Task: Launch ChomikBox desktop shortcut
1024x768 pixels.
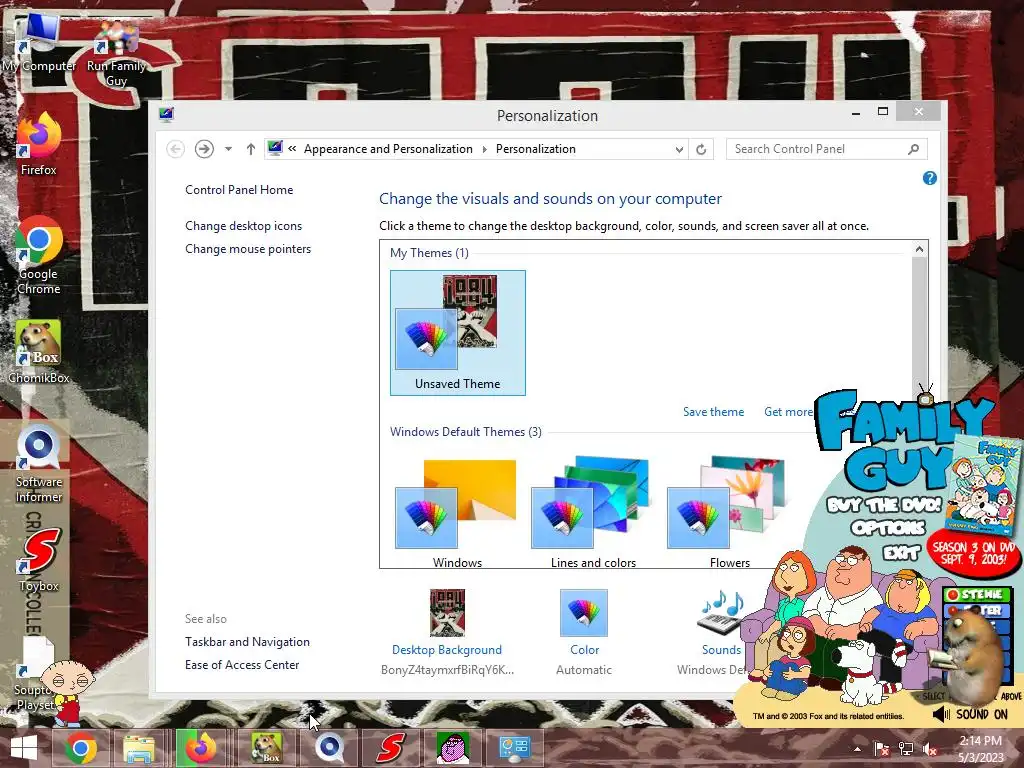Action: pos(39,351)
